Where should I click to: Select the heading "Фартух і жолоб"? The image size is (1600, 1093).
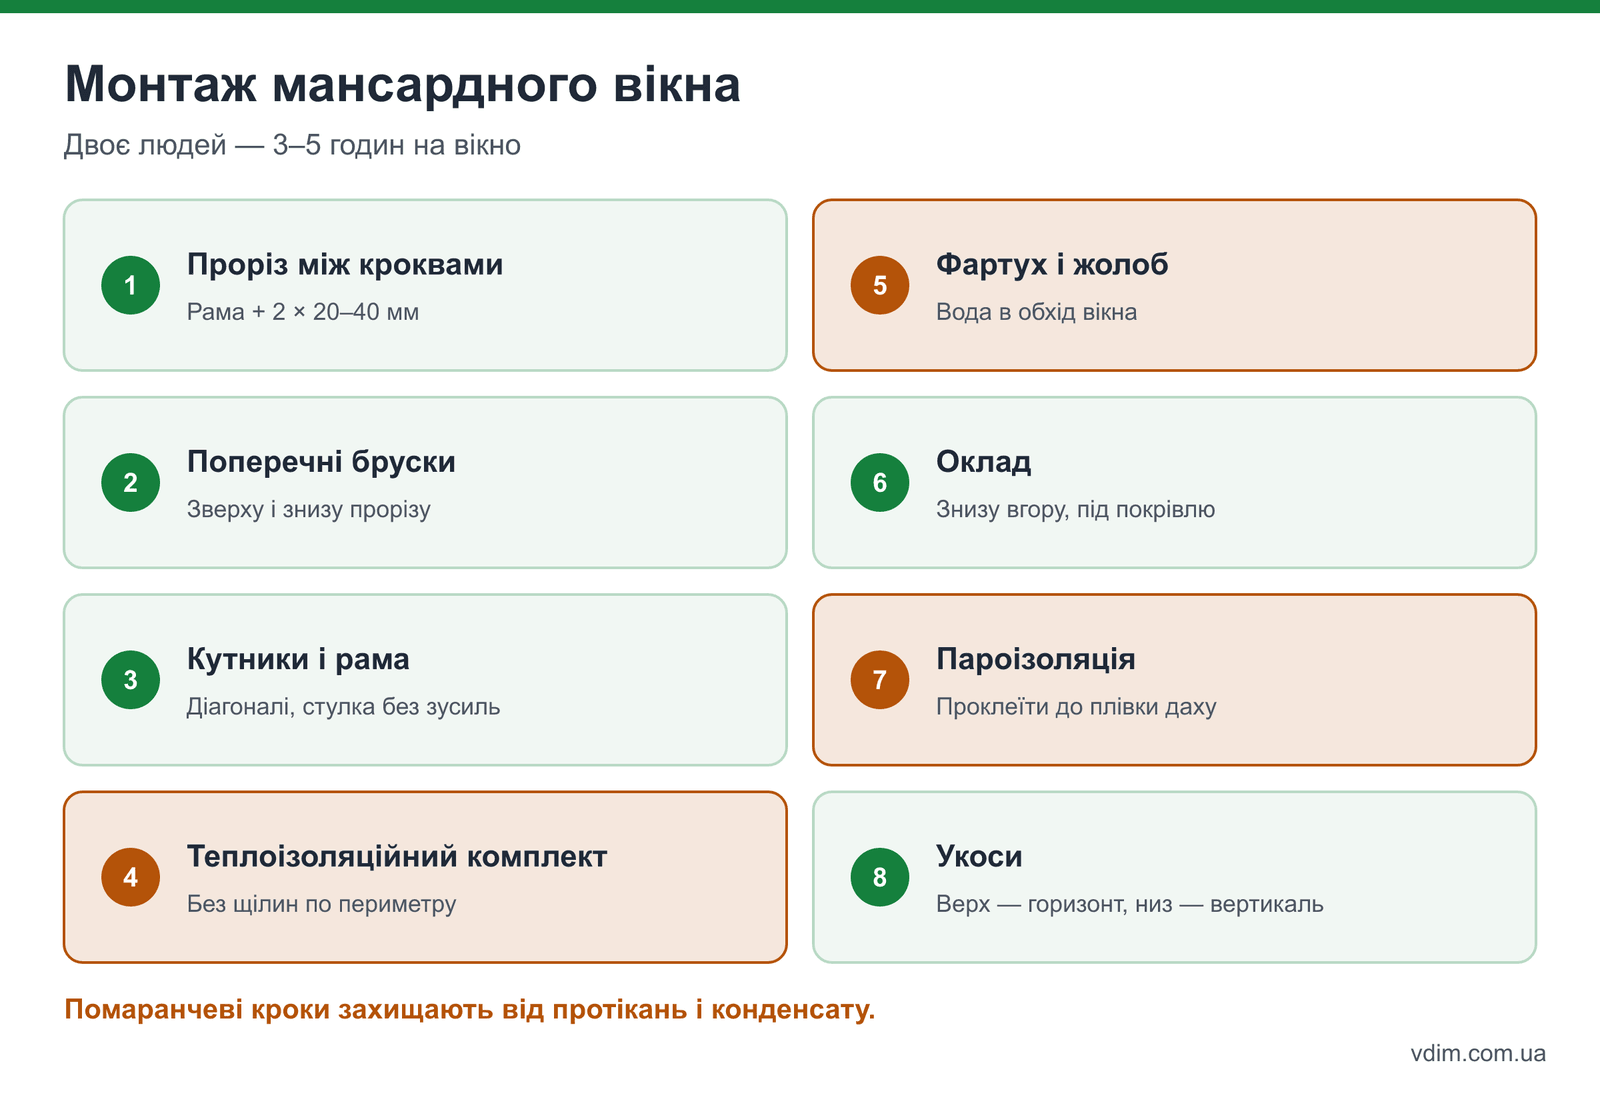click(x=1052, y=265)
